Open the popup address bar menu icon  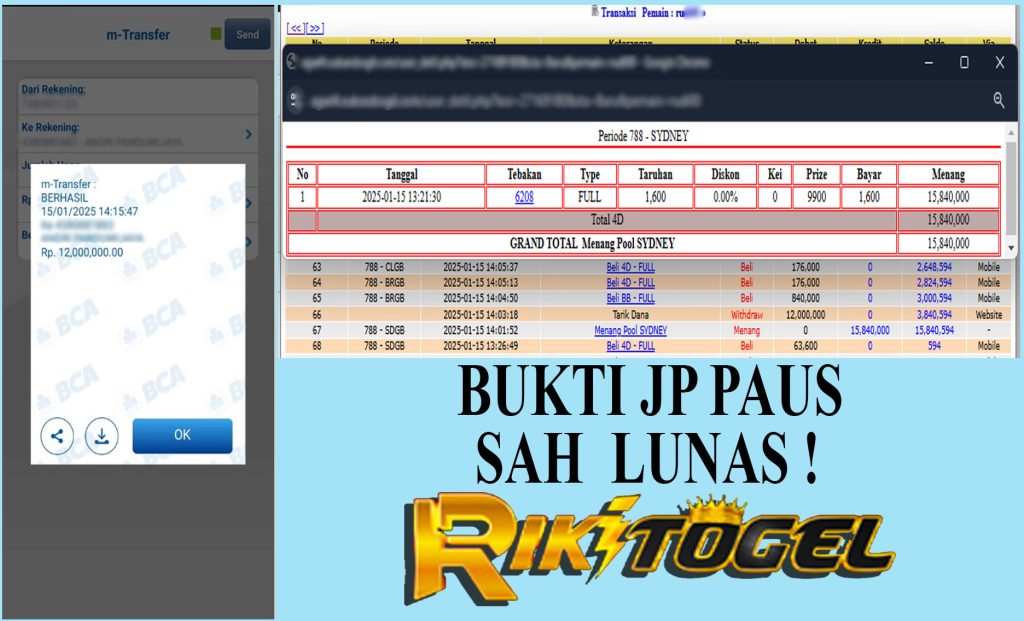(x=294, y=101)
